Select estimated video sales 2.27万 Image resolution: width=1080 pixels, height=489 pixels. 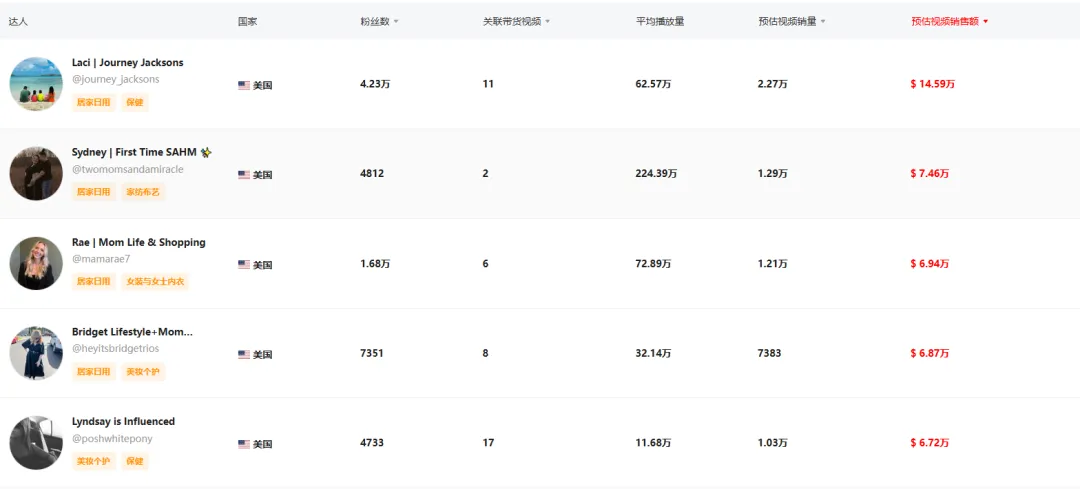pyautogui.click(x=773, y=84)
